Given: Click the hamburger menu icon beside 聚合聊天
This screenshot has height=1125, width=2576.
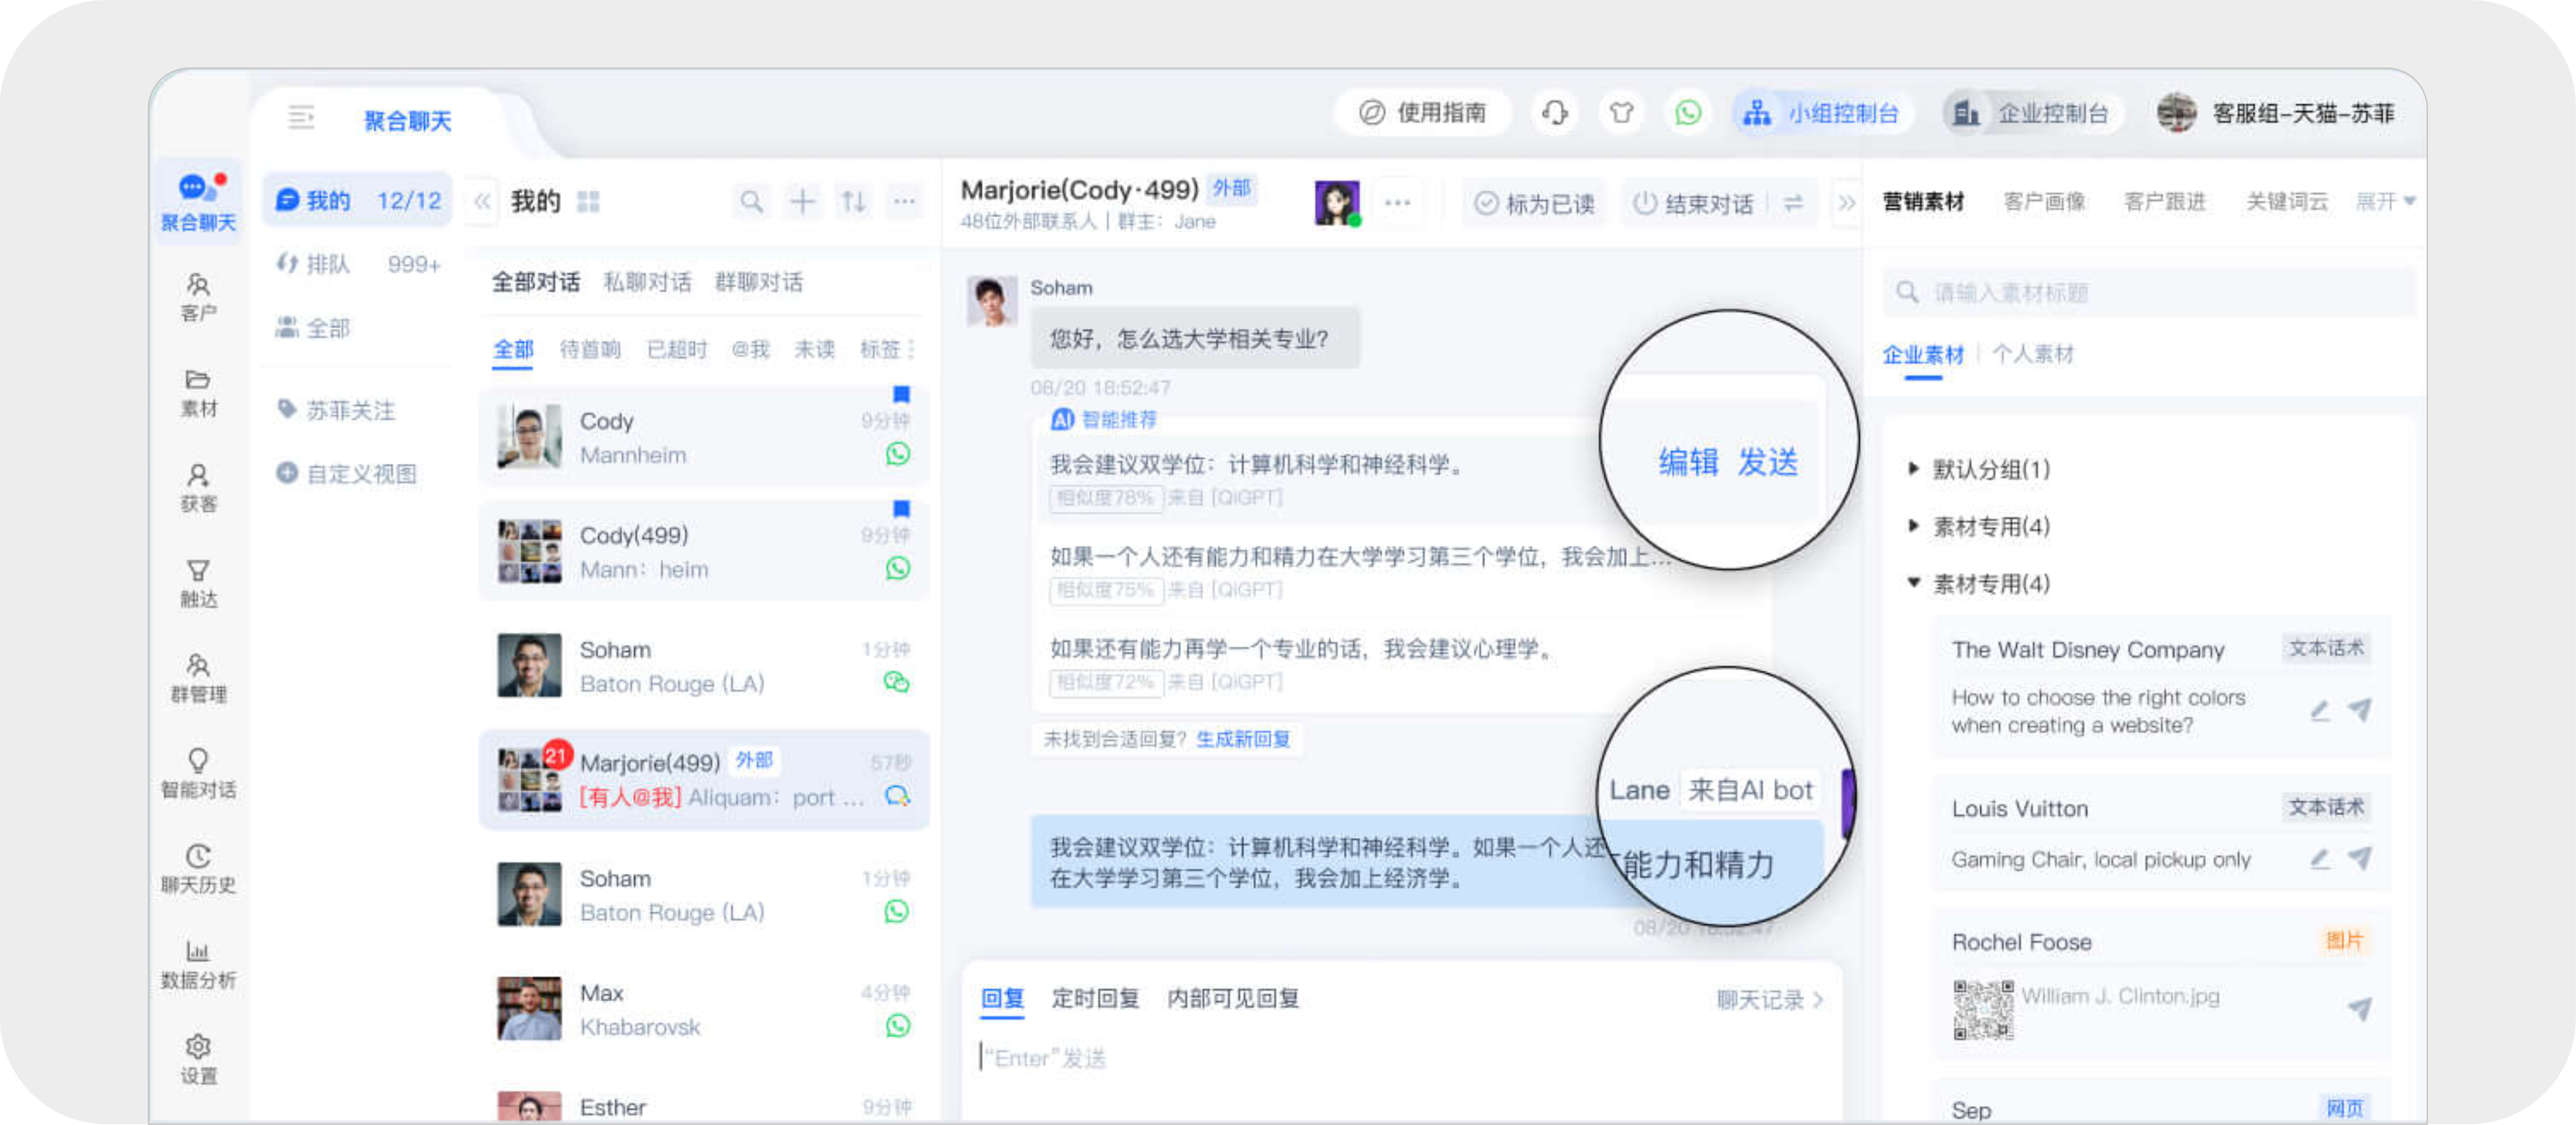Looking at the screenshot, I should 301,118.
